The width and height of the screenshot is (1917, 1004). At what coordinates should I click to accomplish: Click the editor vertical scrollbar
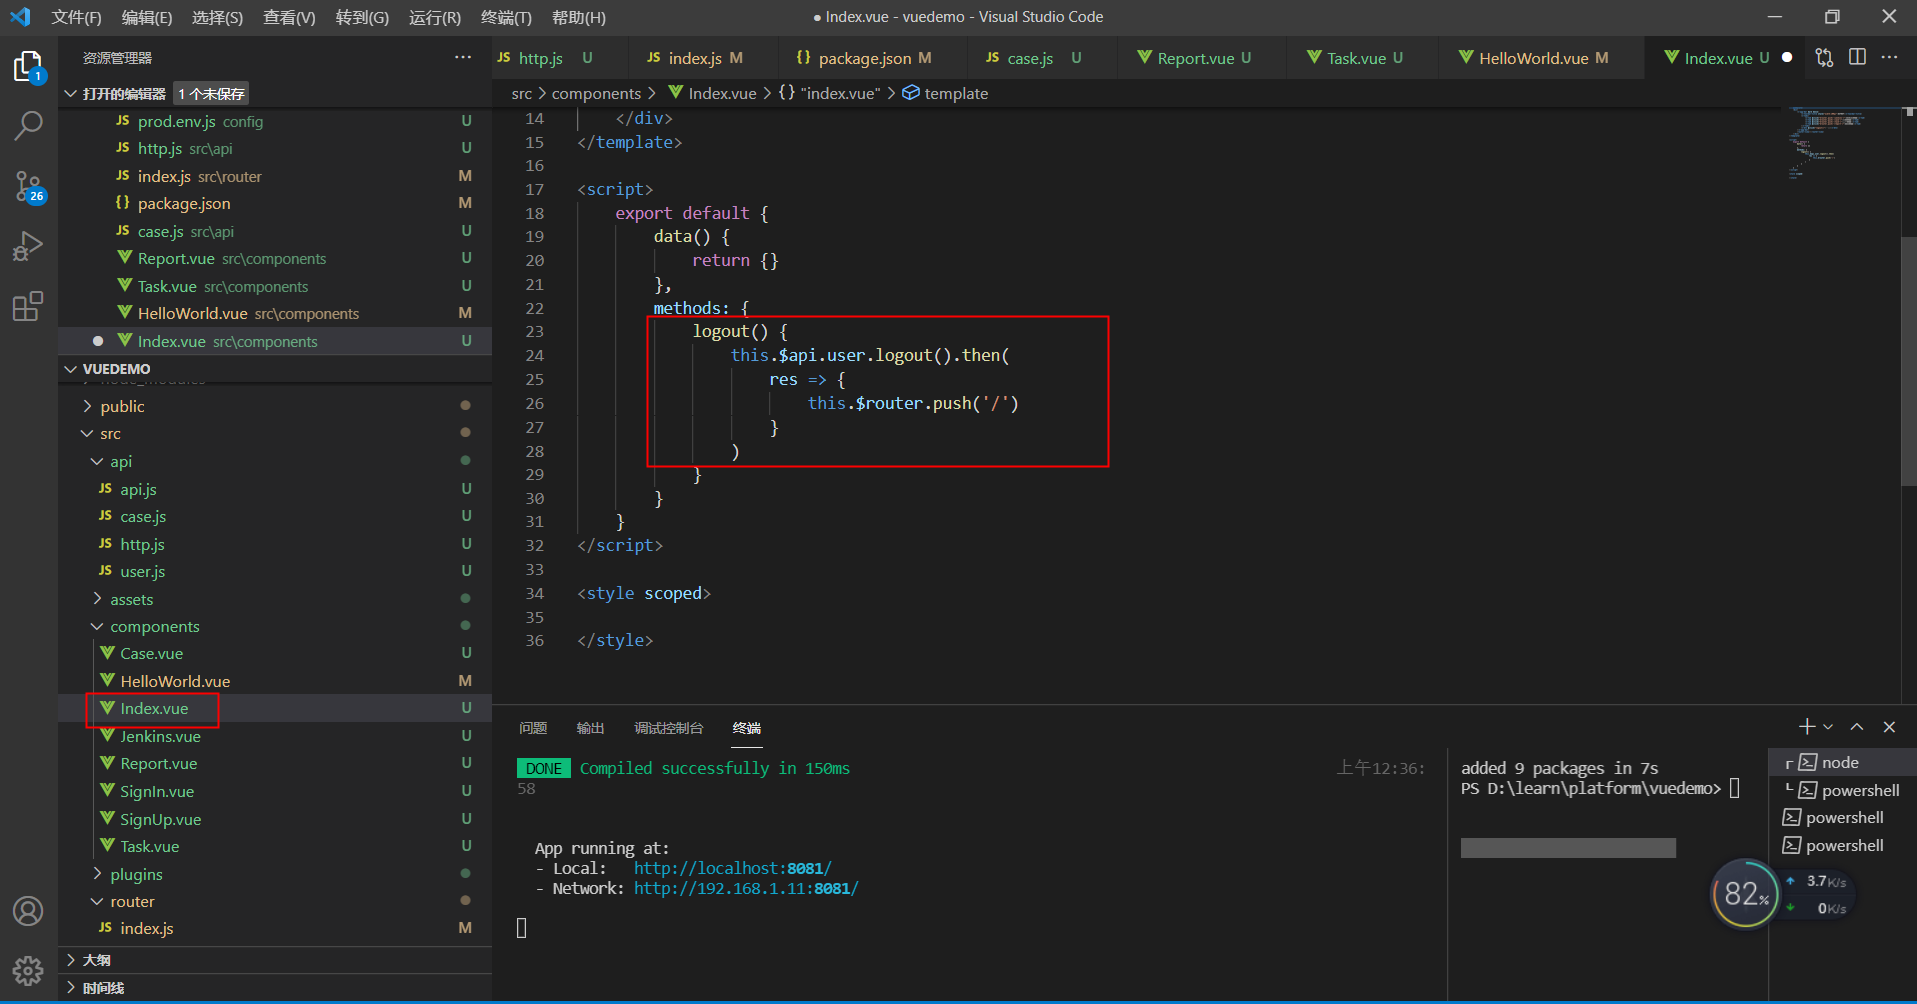click(1908, 360)
